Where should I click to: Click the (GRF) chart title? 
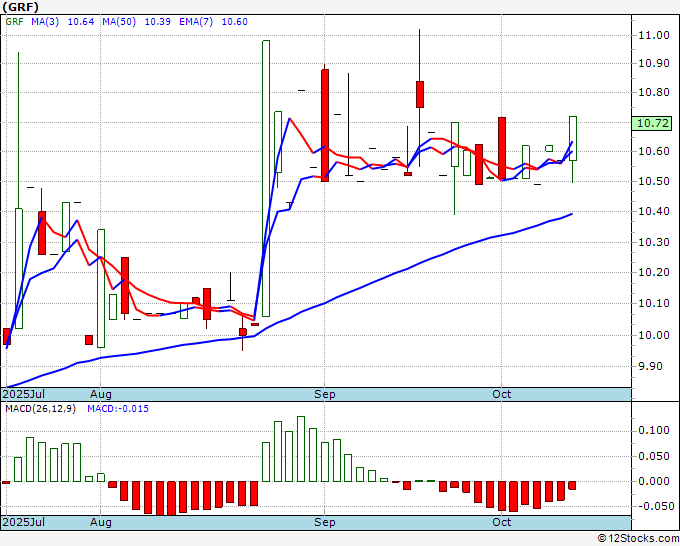[20, 7]
